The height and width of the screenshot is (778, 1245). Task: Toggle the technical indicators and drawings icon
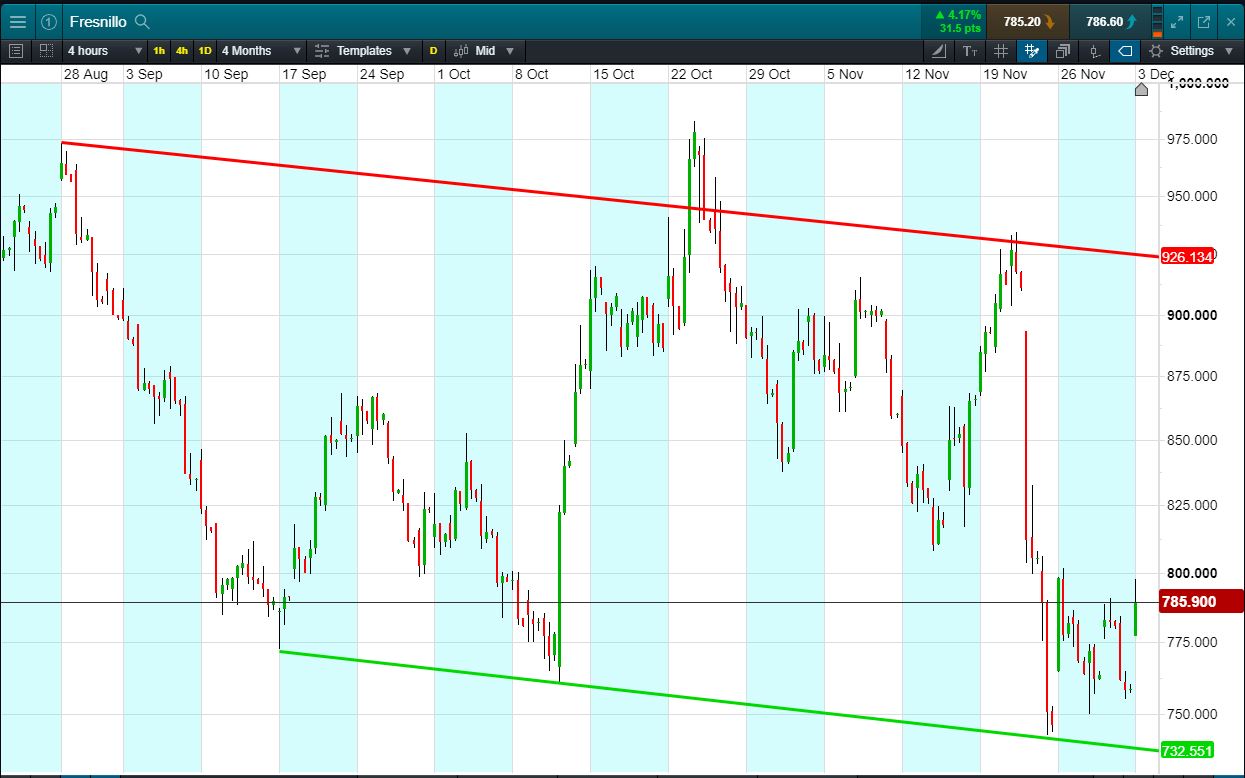[x=1032, y=50]
